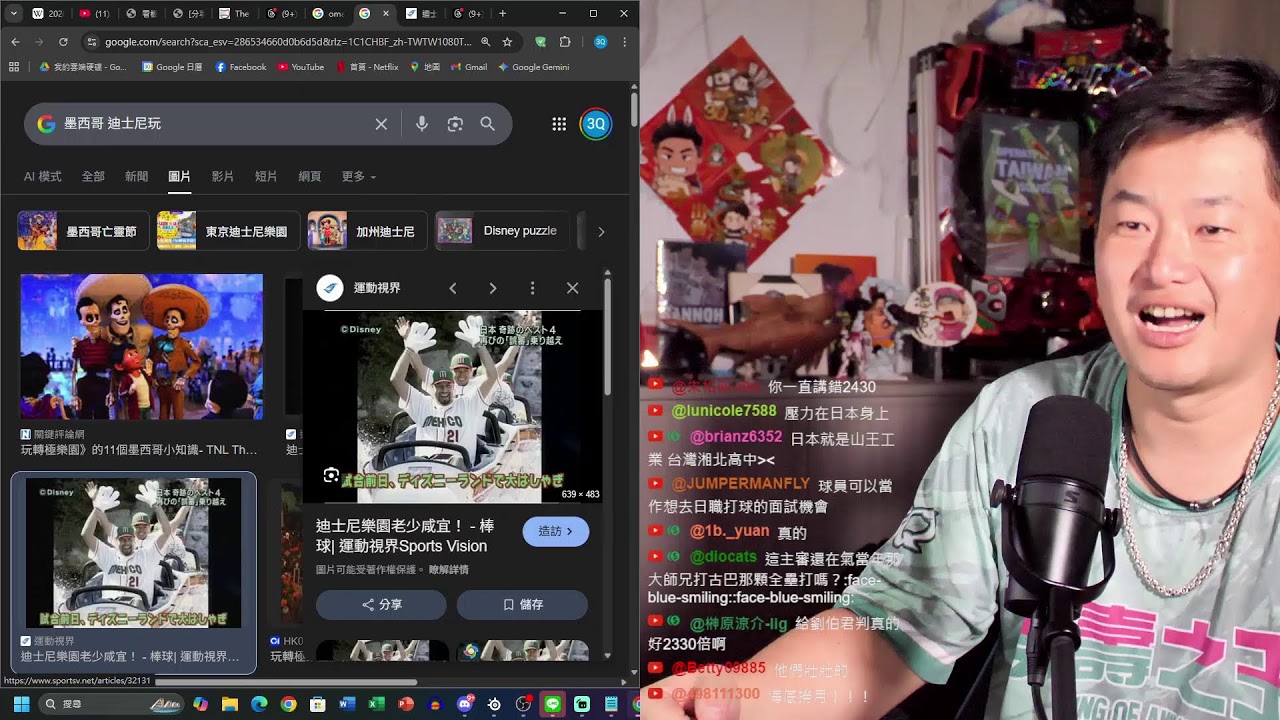Launch Microsoft Edge from taskbar
This screenshot has width=1280, height=720.
click(259, 704)
